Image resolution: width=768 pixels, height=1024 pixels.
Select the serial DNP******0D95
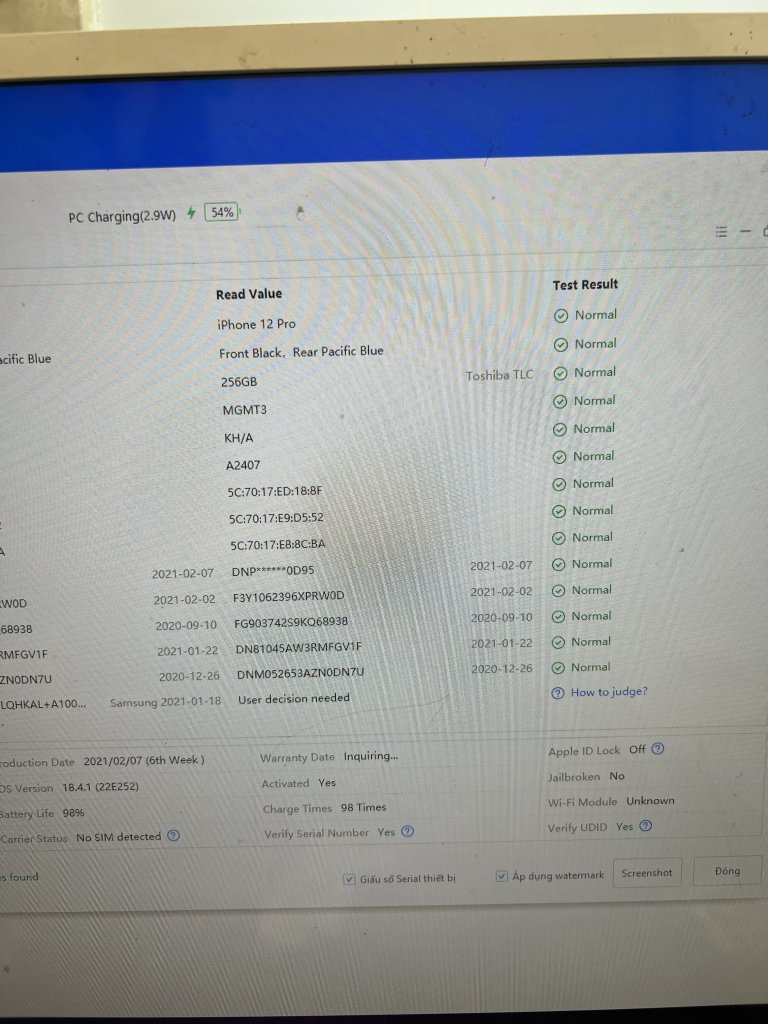pyautogui.click(x=273, y=571)
